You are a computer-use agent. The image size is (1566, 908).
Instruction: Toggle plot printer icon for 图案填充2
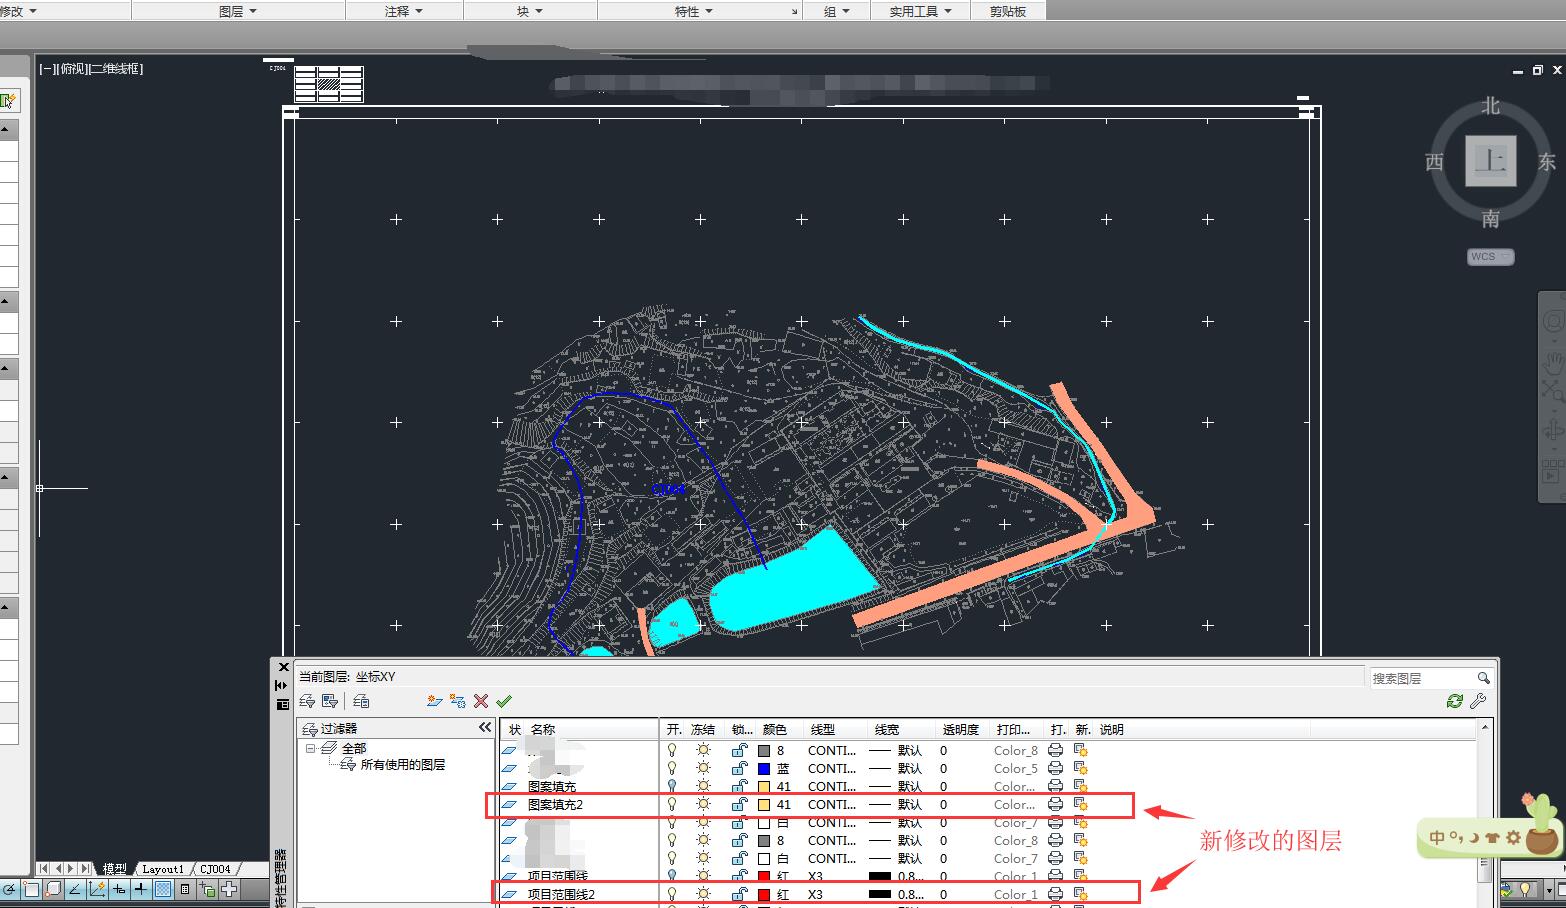click(x=1055, y=804)
